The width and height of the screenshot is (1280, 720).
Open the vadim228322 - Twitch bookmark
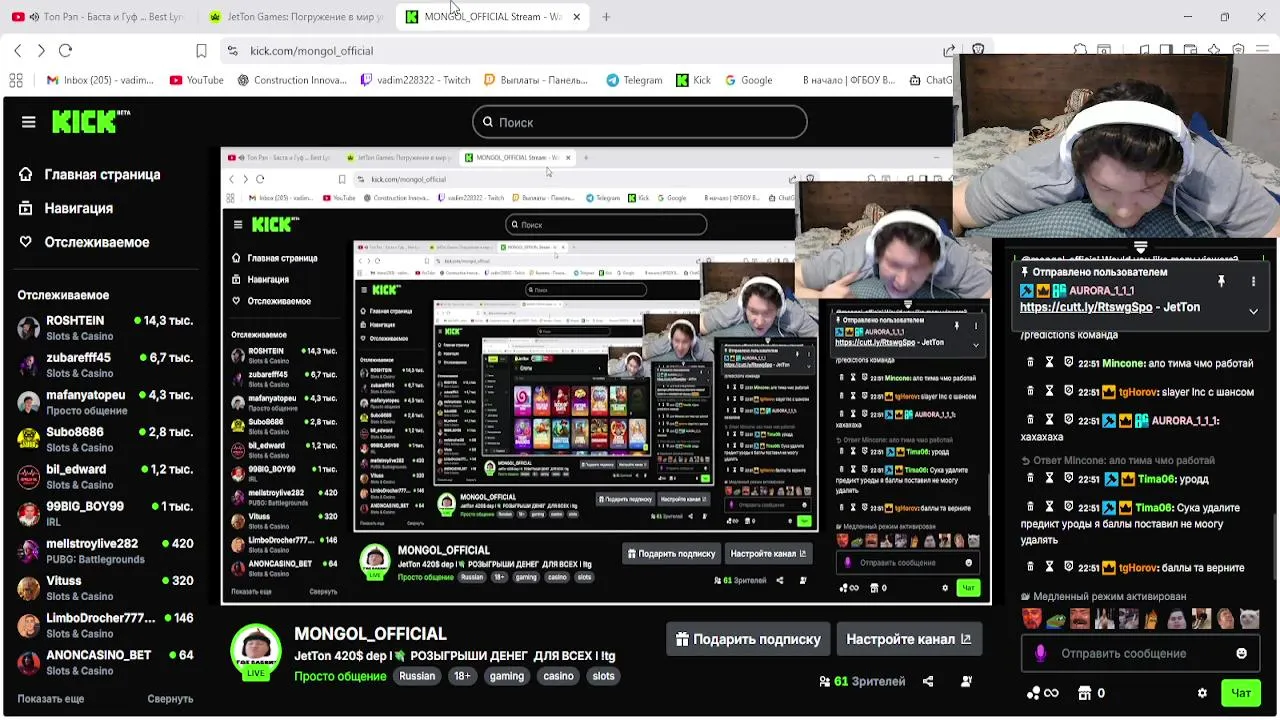click(x=415, y=80)
